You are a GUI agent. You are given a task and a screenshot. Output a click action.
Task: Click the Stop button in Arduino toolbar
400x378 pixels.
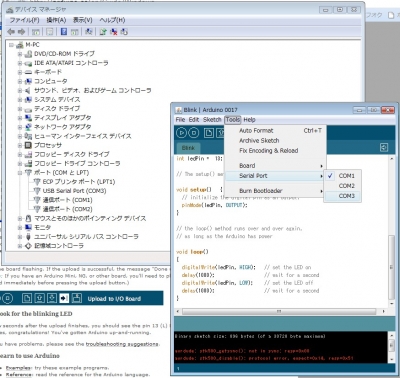tap(194, 133)
